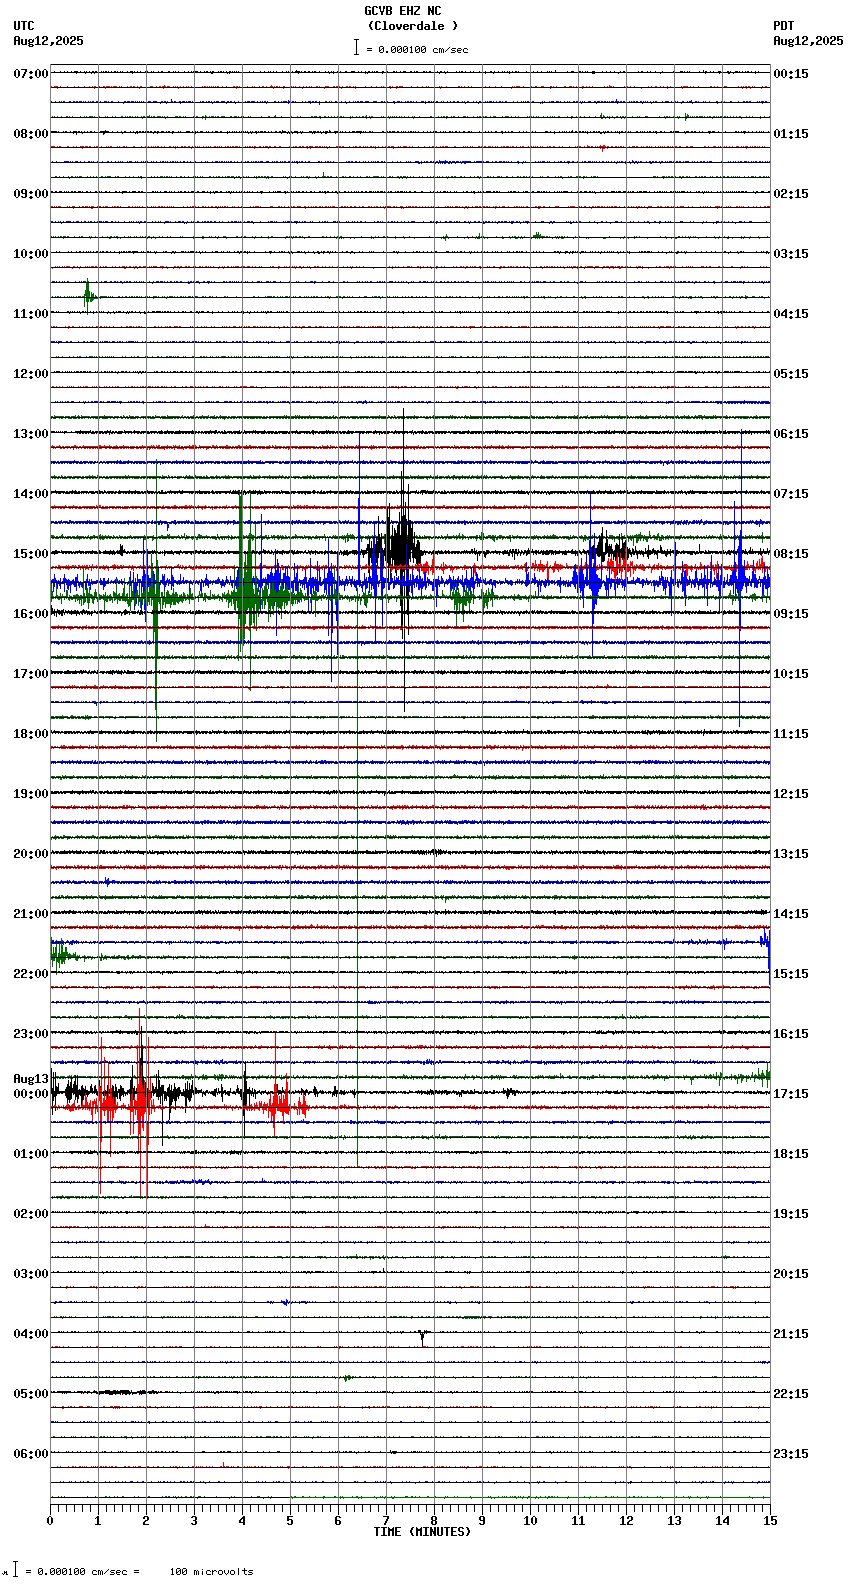
Task: Click the 06:00 UTC row label
Action: click(30, 1454)
